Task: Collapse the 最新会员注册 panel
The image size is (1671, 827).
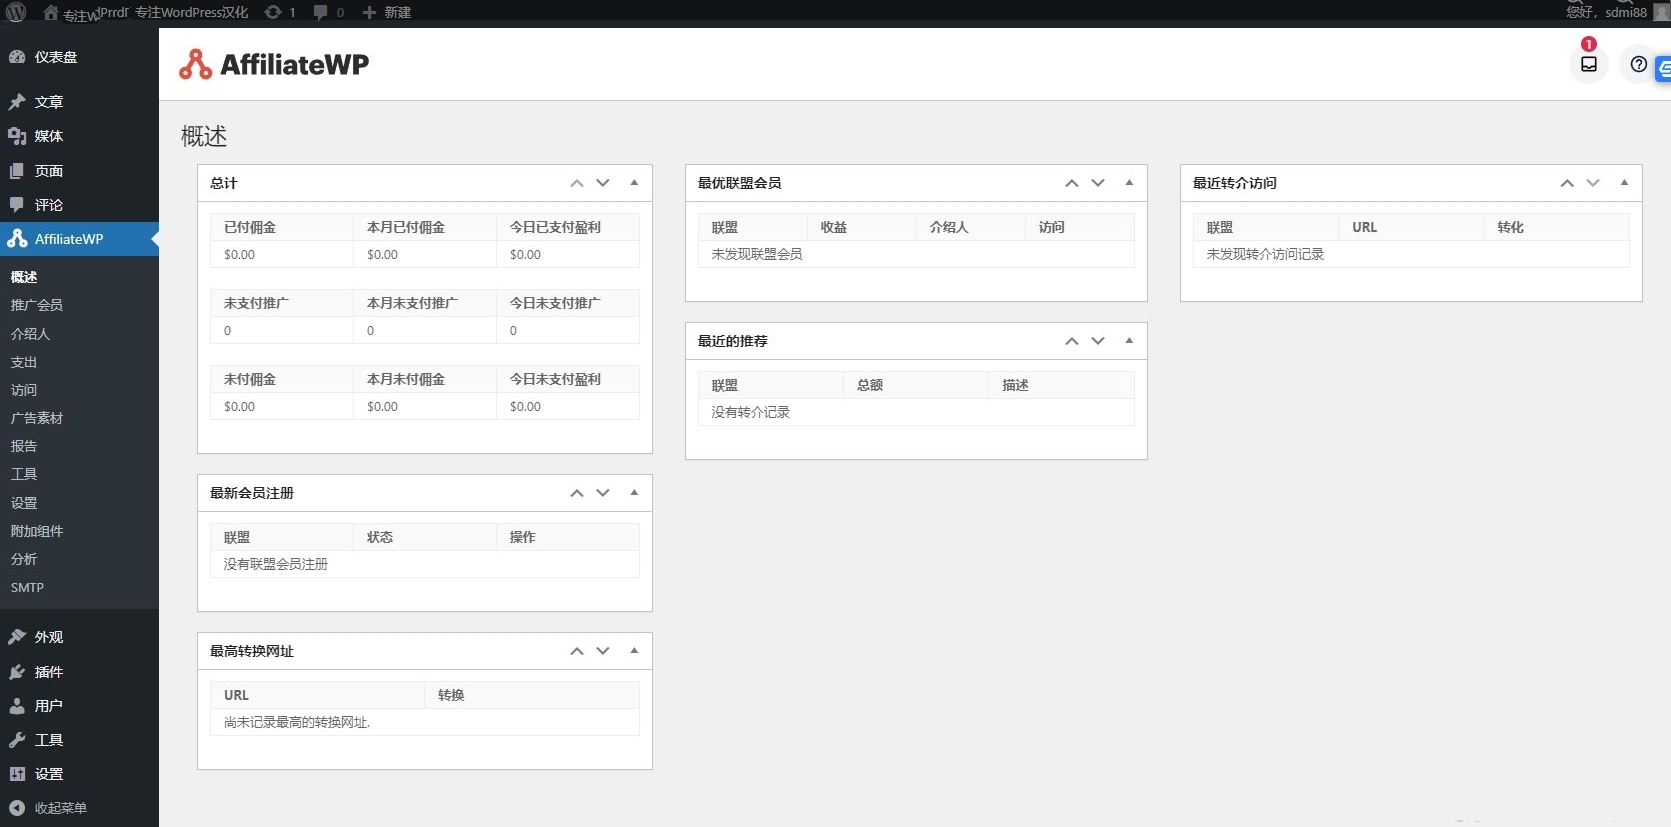Action: coord(634,493)
